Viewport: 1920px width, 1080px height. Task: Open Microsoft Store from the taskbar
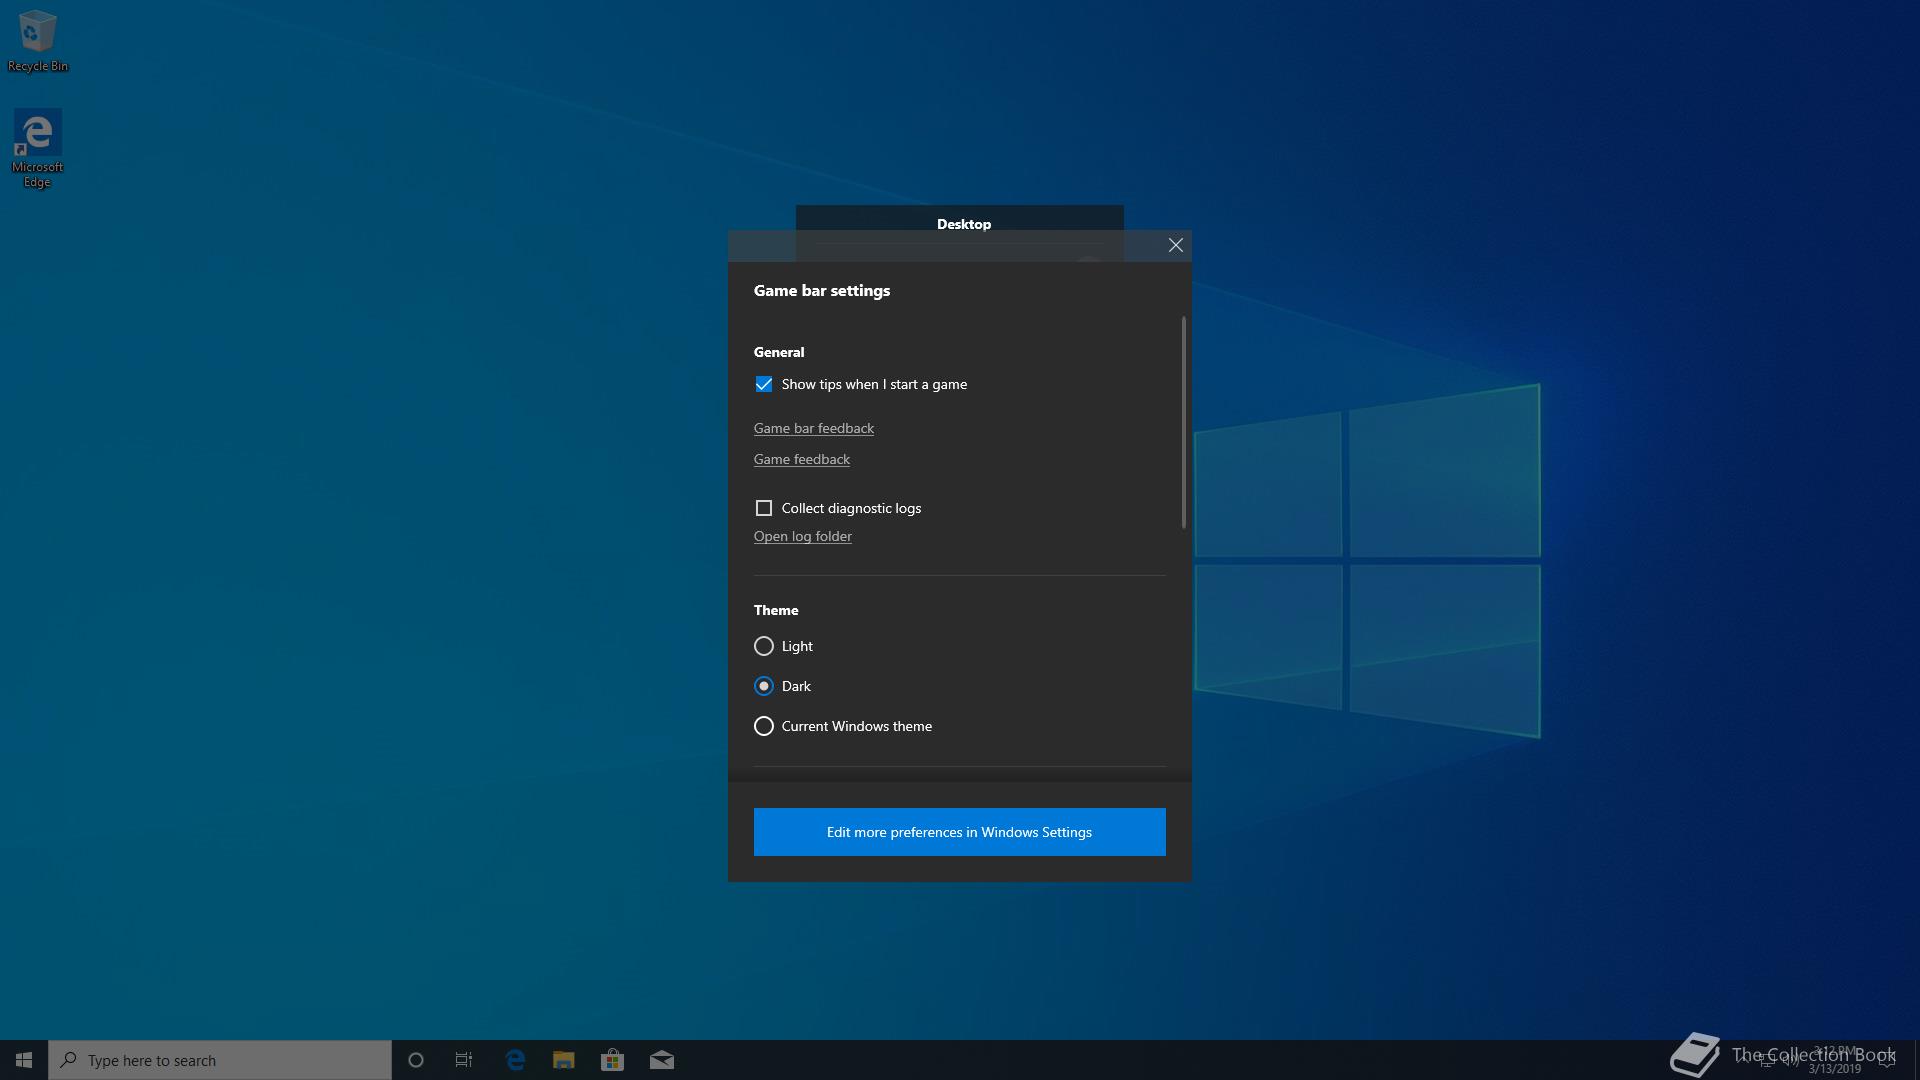[612, 1060]
